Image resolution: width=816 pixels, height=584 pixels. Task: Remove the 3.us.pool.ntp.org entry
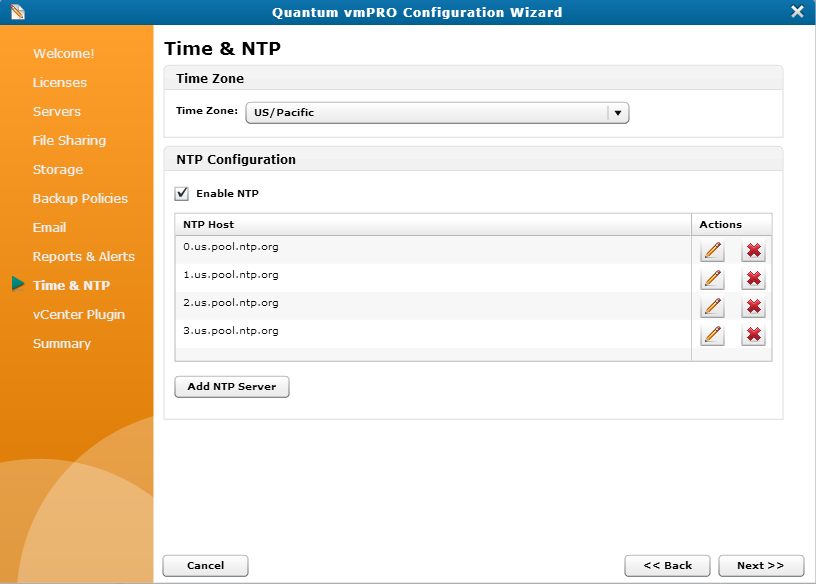(x=752, y=335)
